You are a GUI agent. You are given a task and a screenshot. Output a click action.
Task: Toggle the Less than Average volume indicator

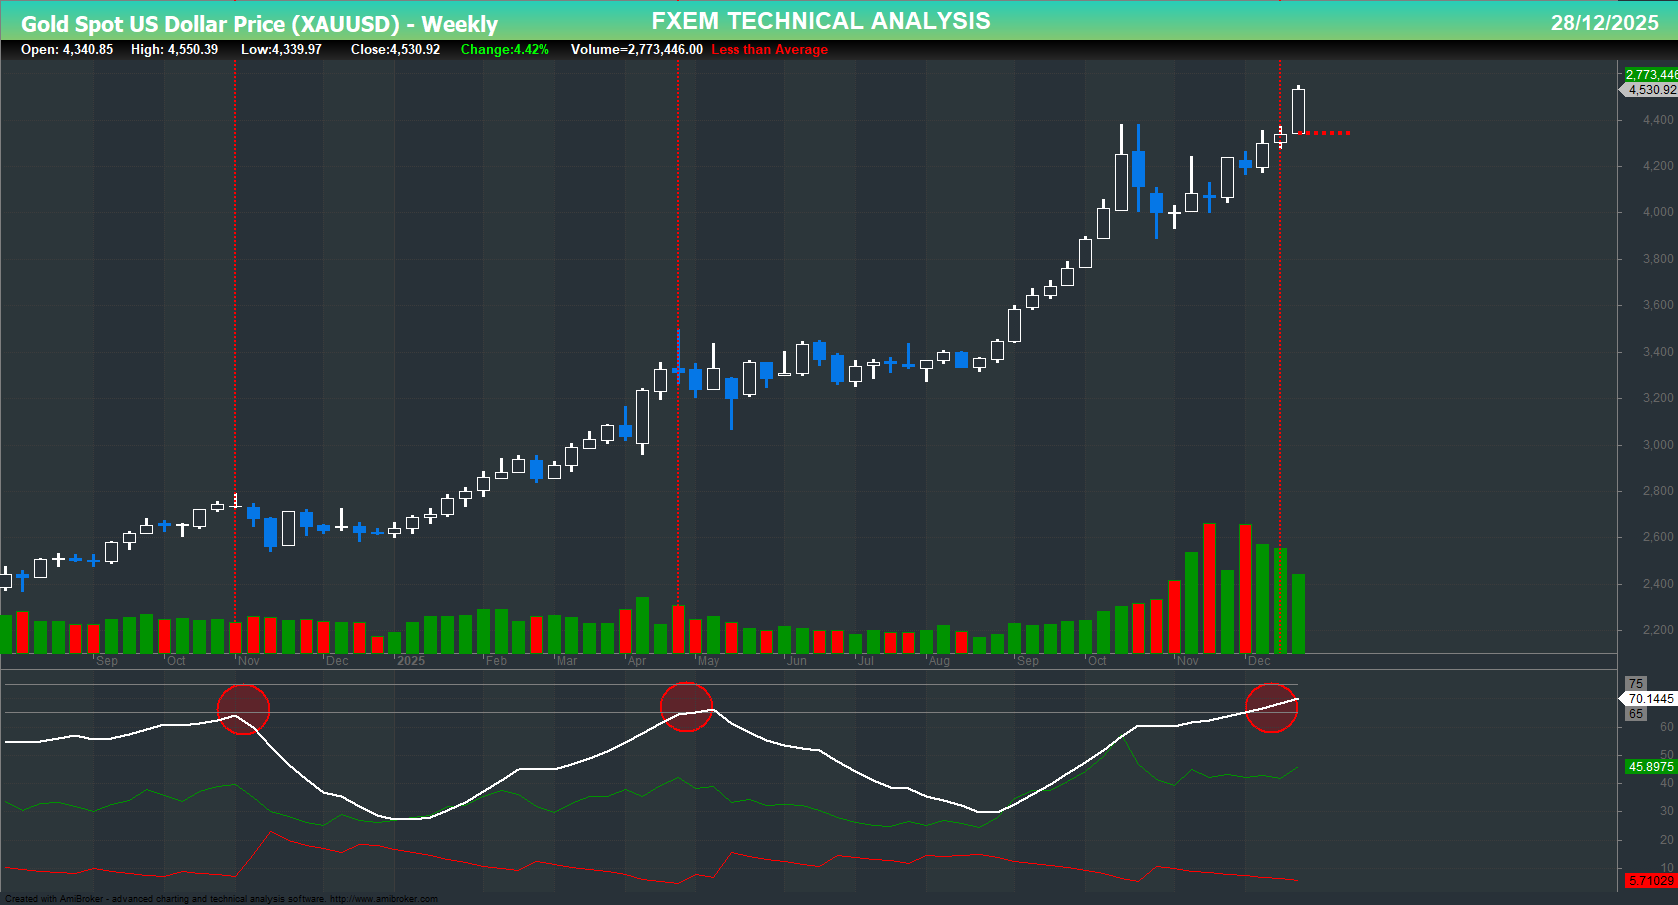point(768,49)
